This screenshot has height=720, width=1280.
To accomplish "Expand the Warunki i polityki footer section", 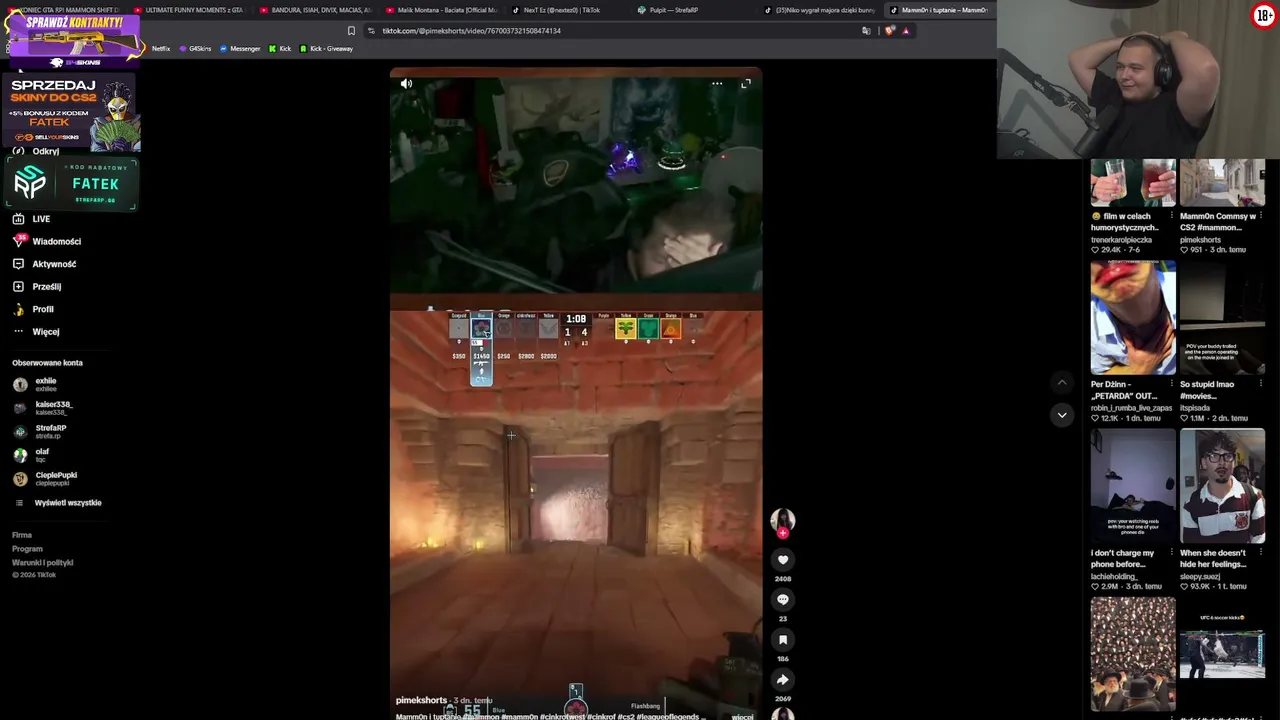I will click(43, 562).
